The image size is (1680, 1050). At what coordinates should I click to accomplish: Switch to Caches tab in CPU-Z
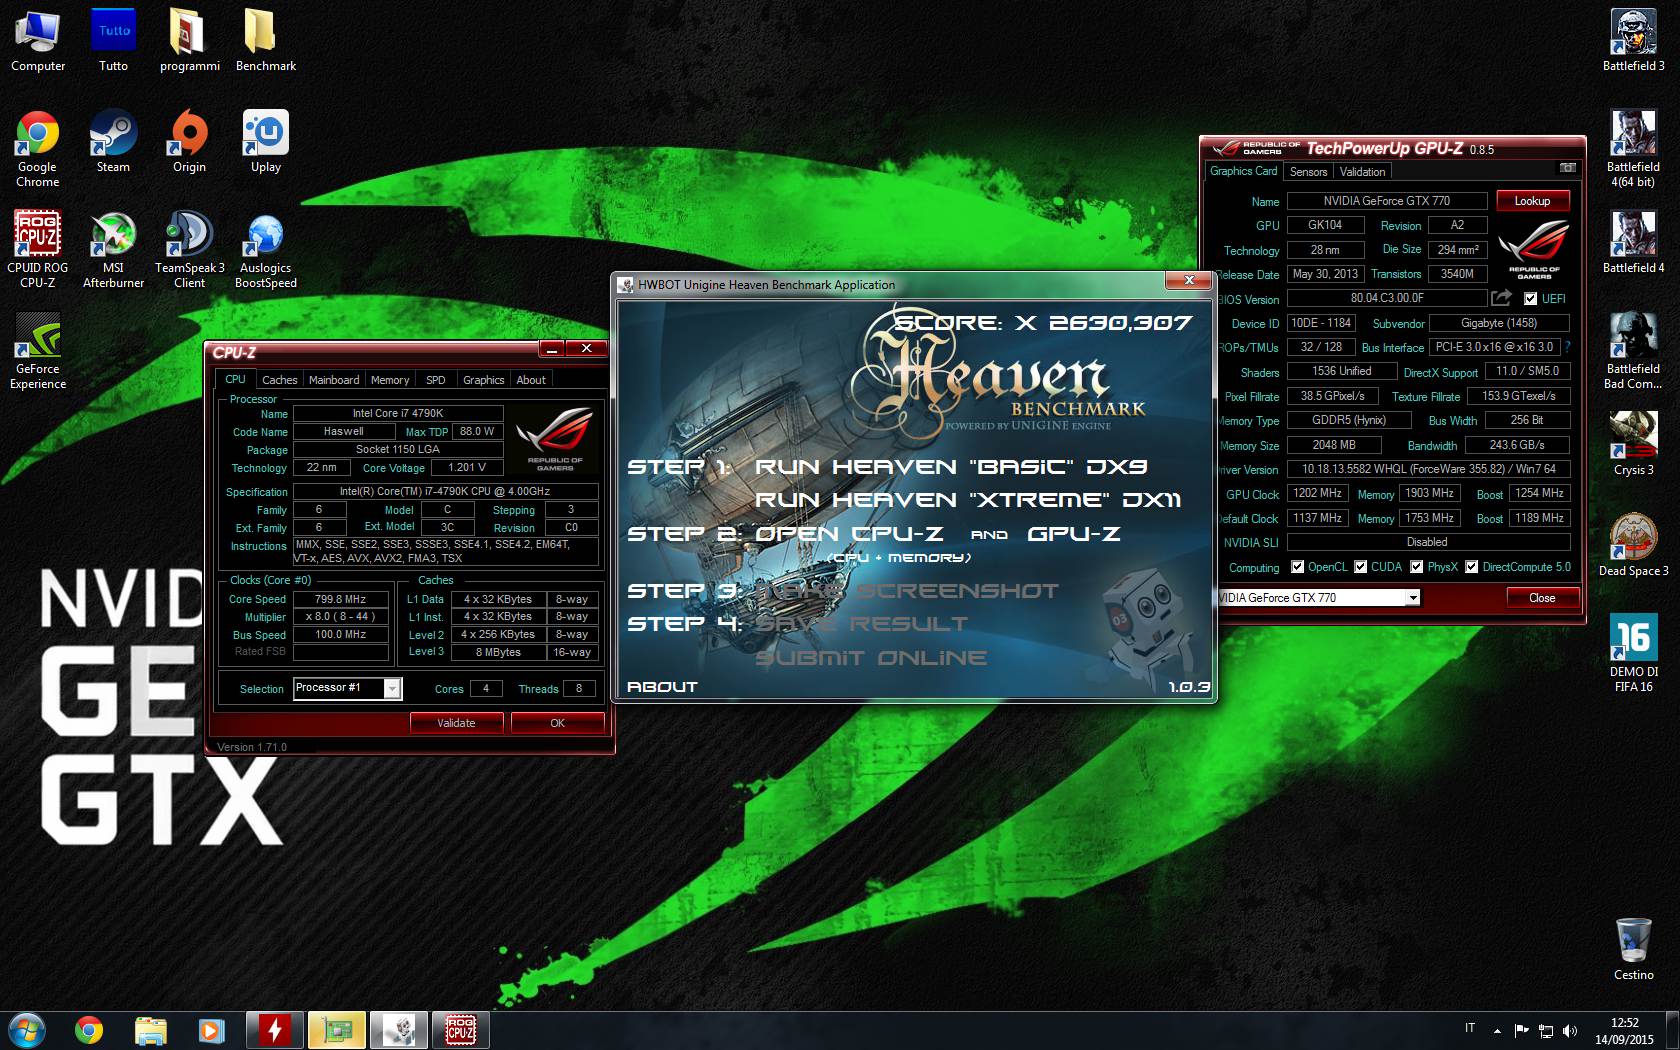pyautogui.click(x=280, y=380)
